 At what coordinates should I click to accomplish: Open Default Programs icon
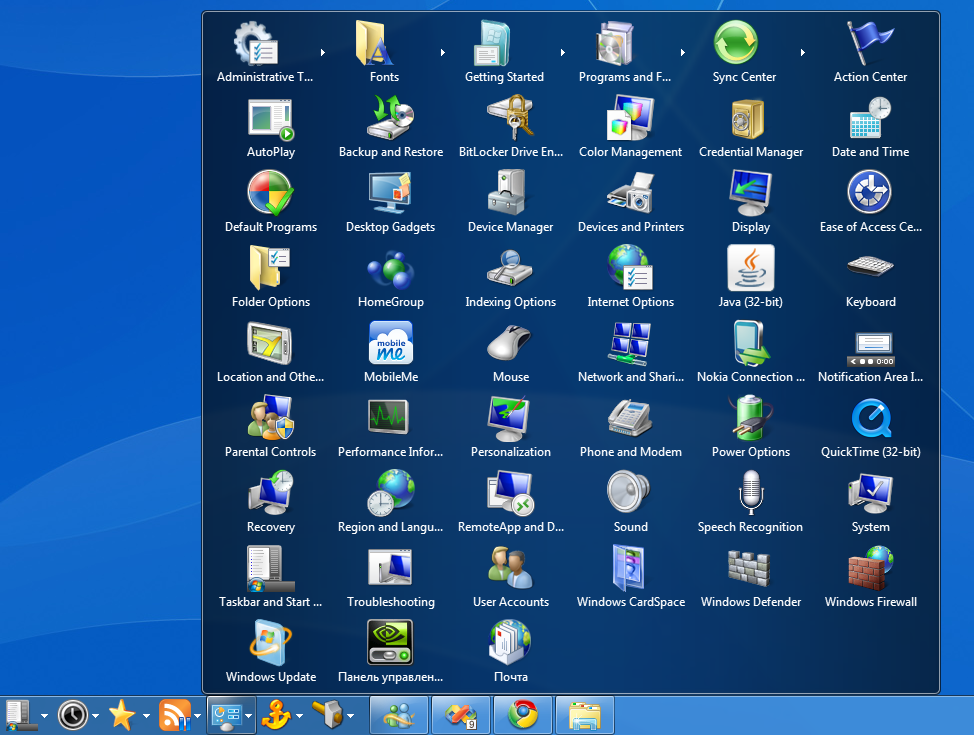[270, 193]
